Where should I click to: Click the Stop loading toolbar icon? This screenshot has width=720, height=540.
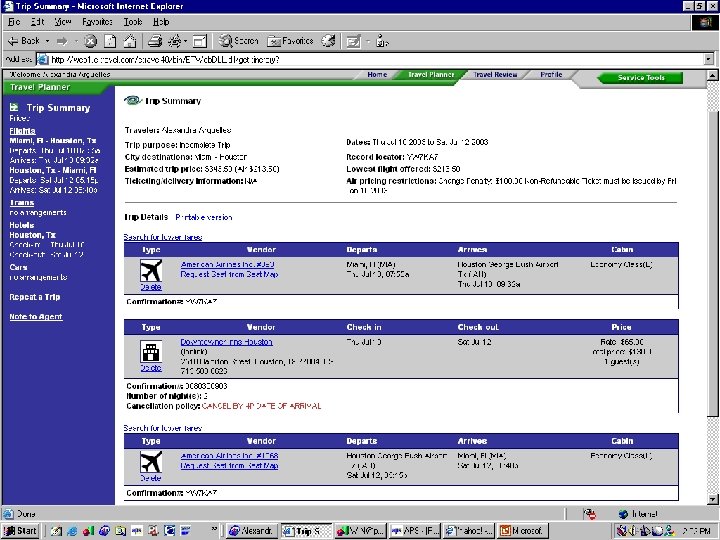(x=90, y=41)
